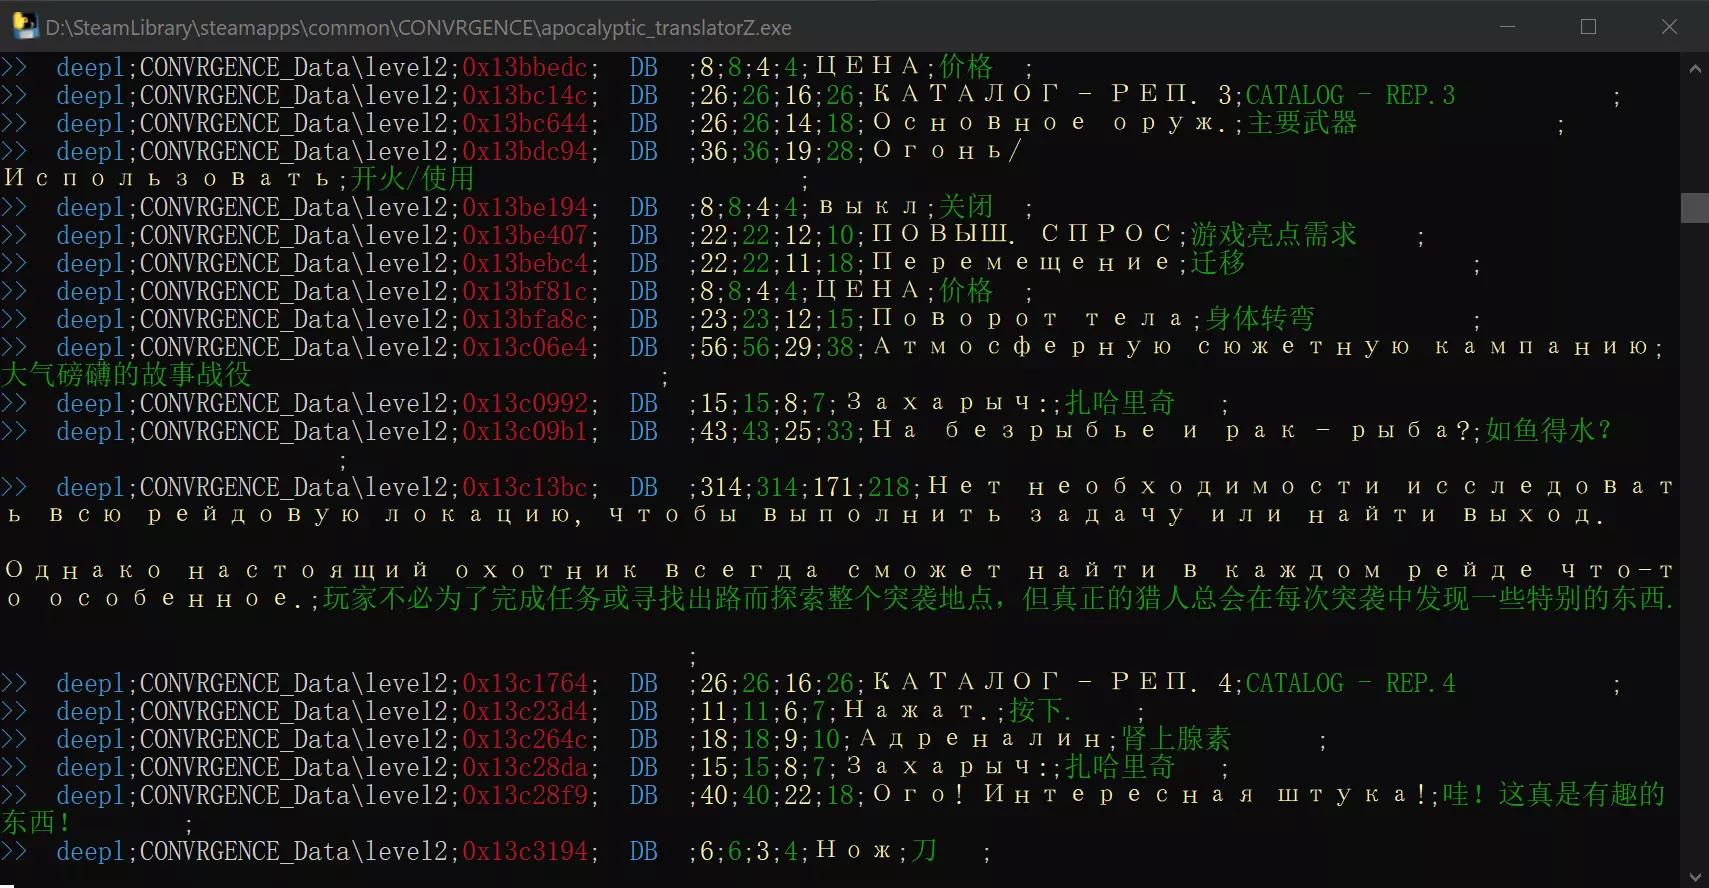The height and width of the screenshot is (888, 1709).
Task: Select the address 0x13c3194
Action: (525, 851)
